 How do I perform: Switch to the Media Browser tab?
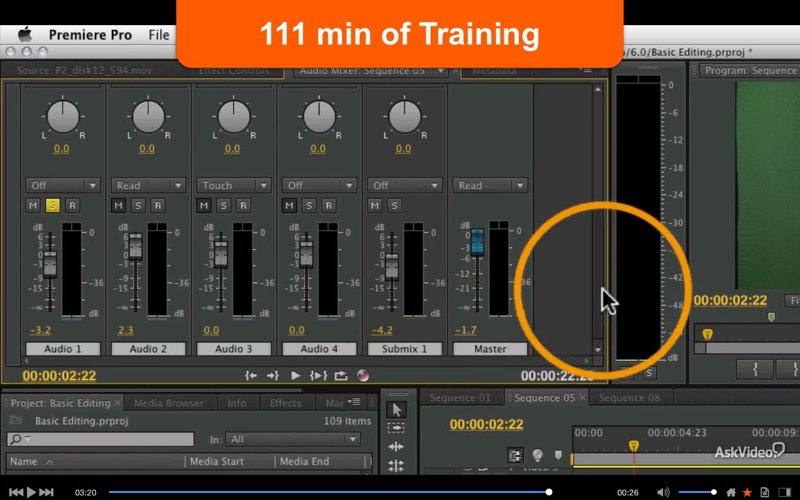(169, 403)
